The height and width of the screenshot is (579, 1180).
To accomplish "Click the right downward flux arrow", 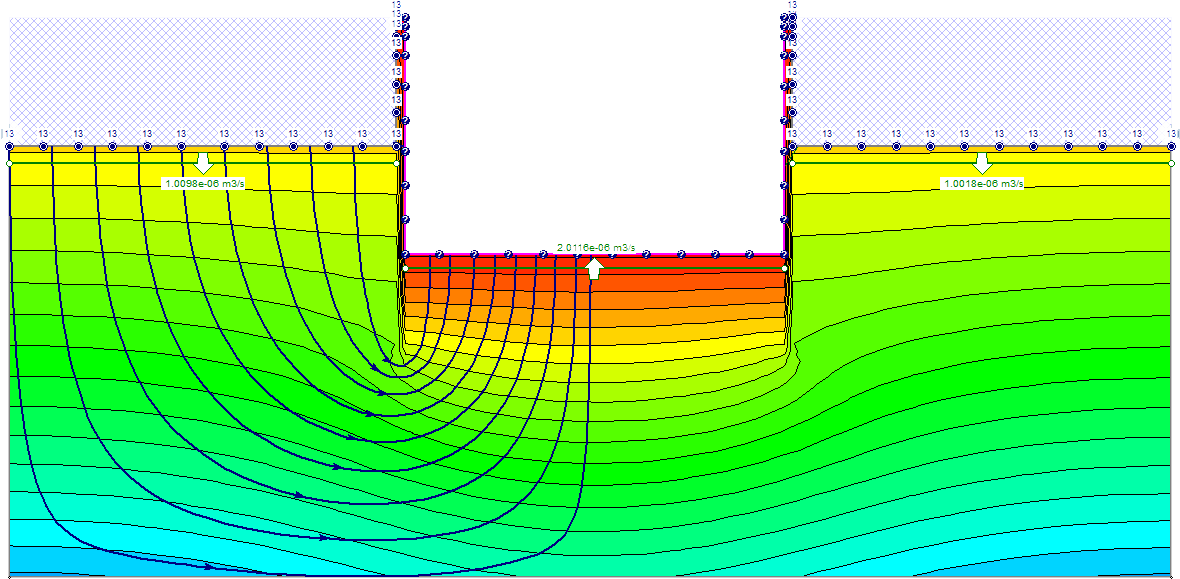I will click(982, 162).
